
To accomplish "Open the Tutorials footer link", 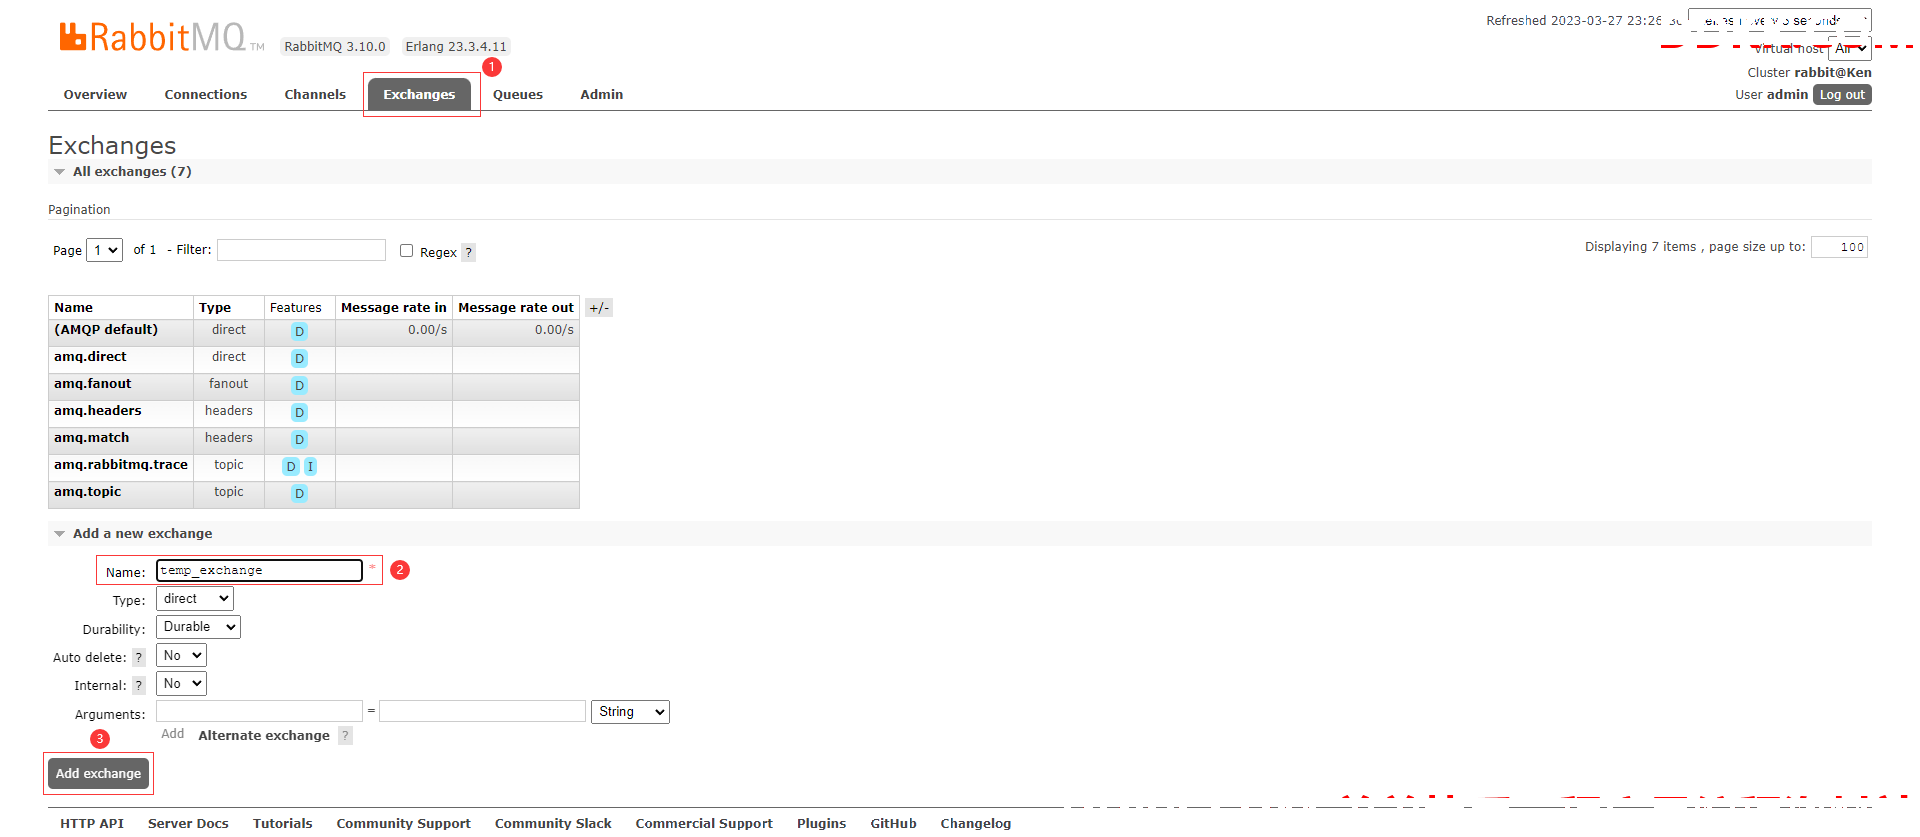I will tap(282, 823).
